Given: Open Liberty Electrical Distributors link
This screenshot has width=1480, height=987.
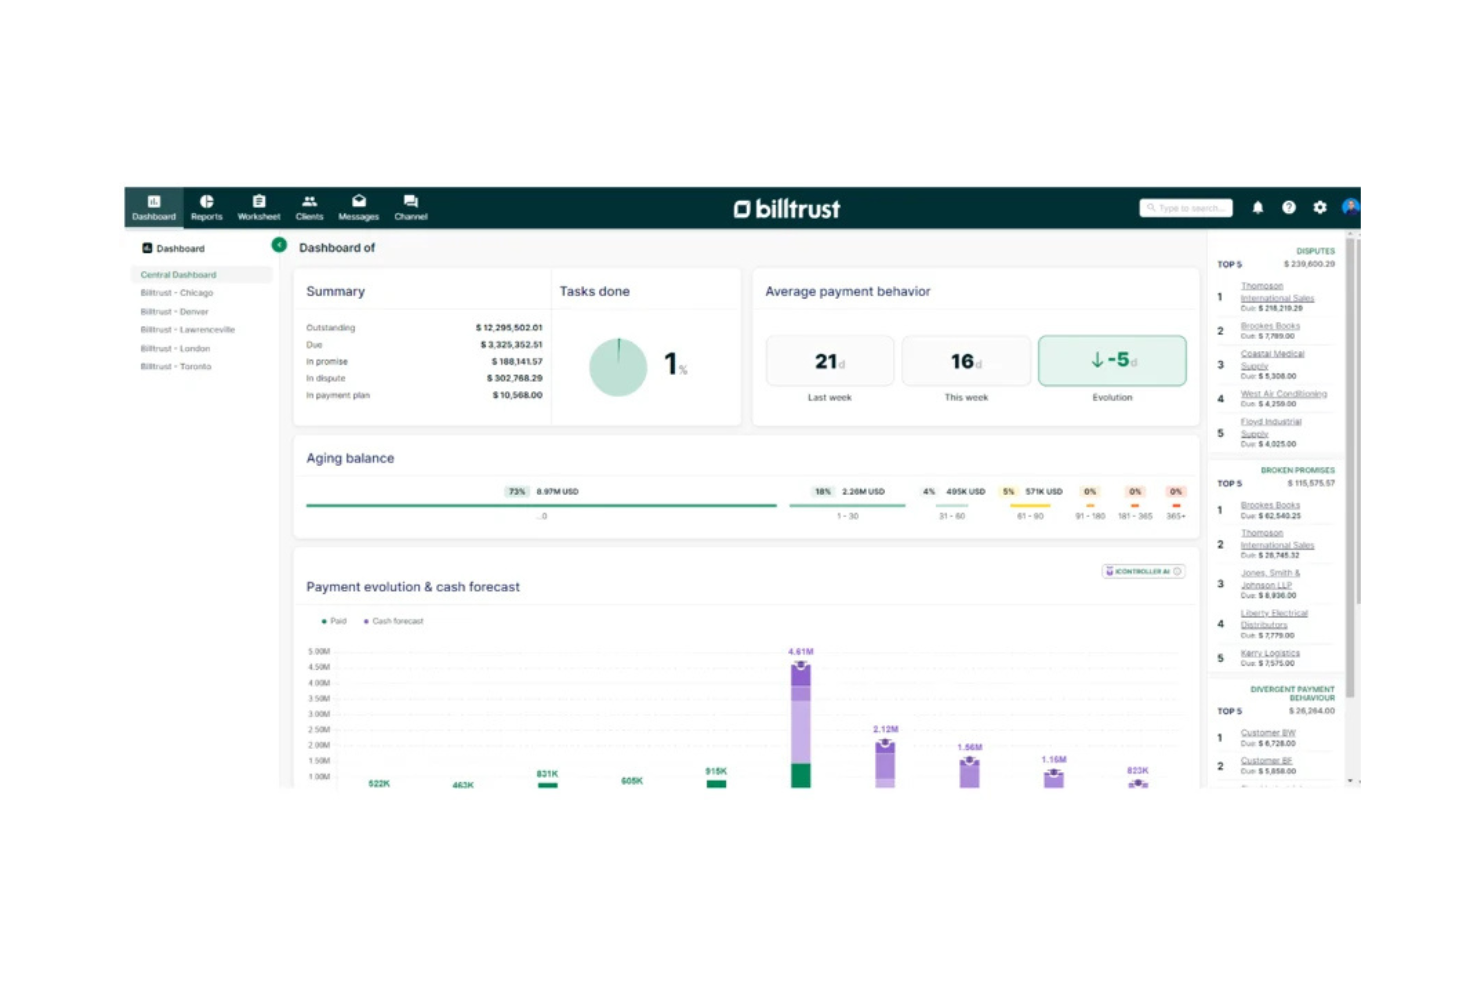Looking at the screenshot, I should click(x=1274, y=619).
